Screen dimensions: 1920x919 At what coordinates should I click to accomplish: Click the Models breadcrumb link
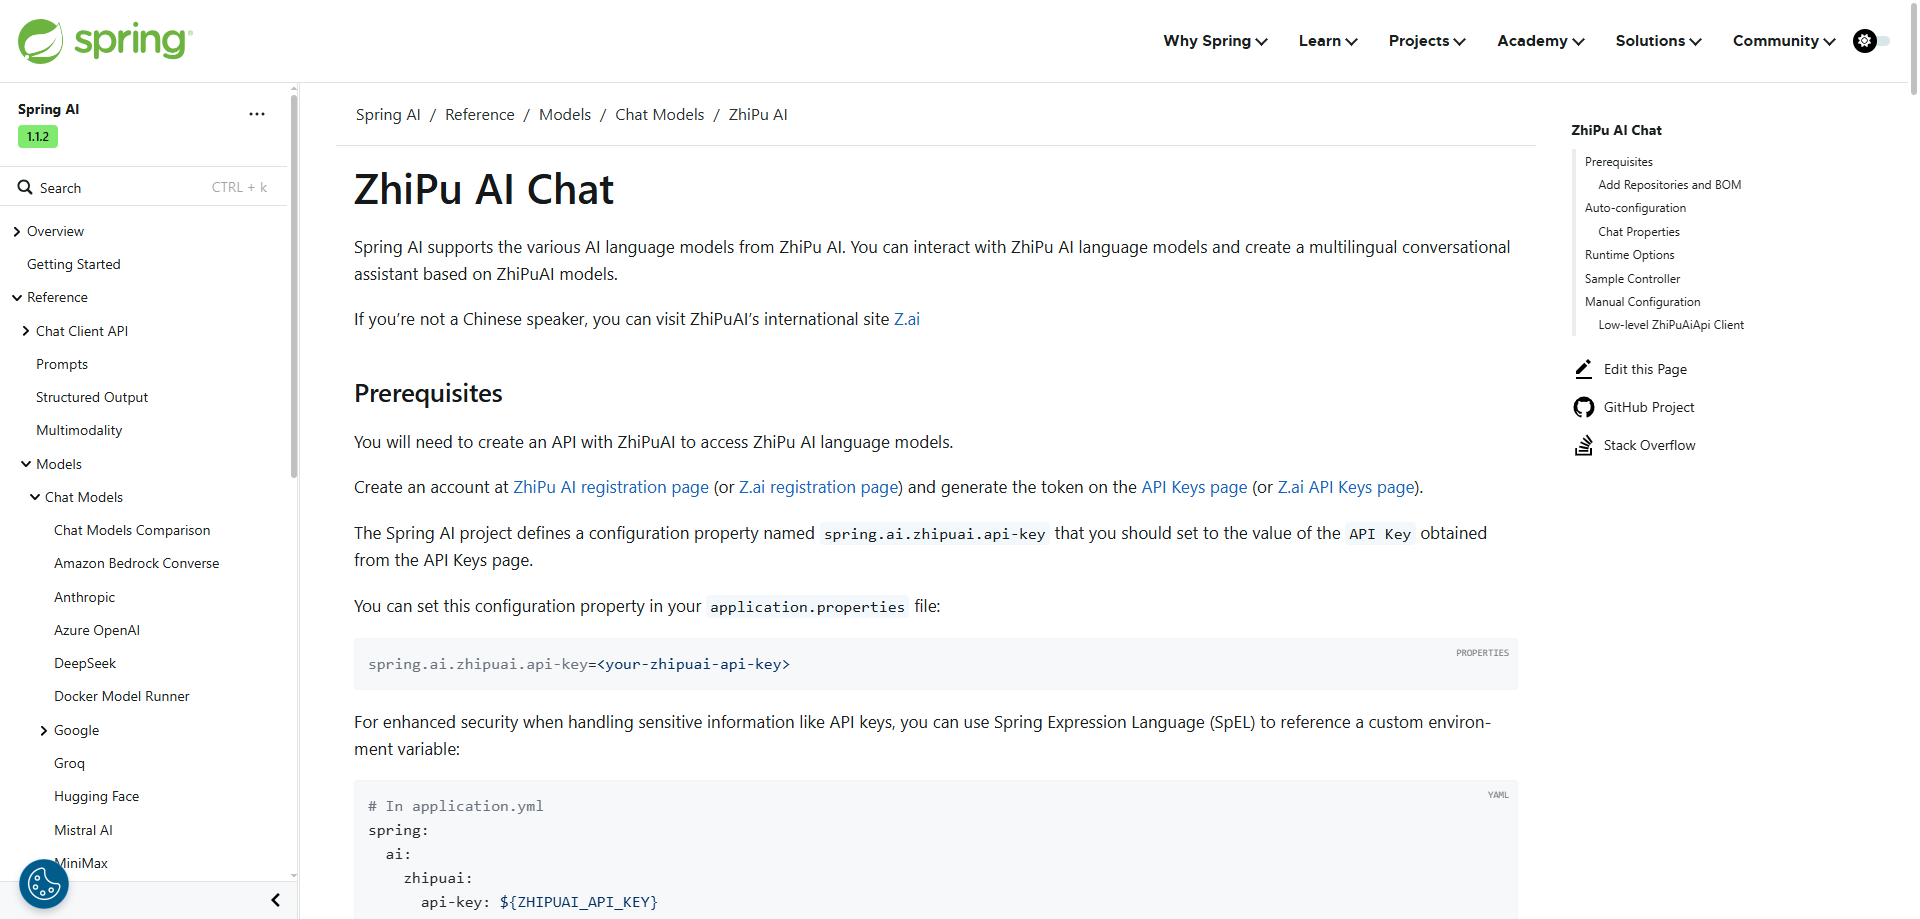[x=565, y=115]
